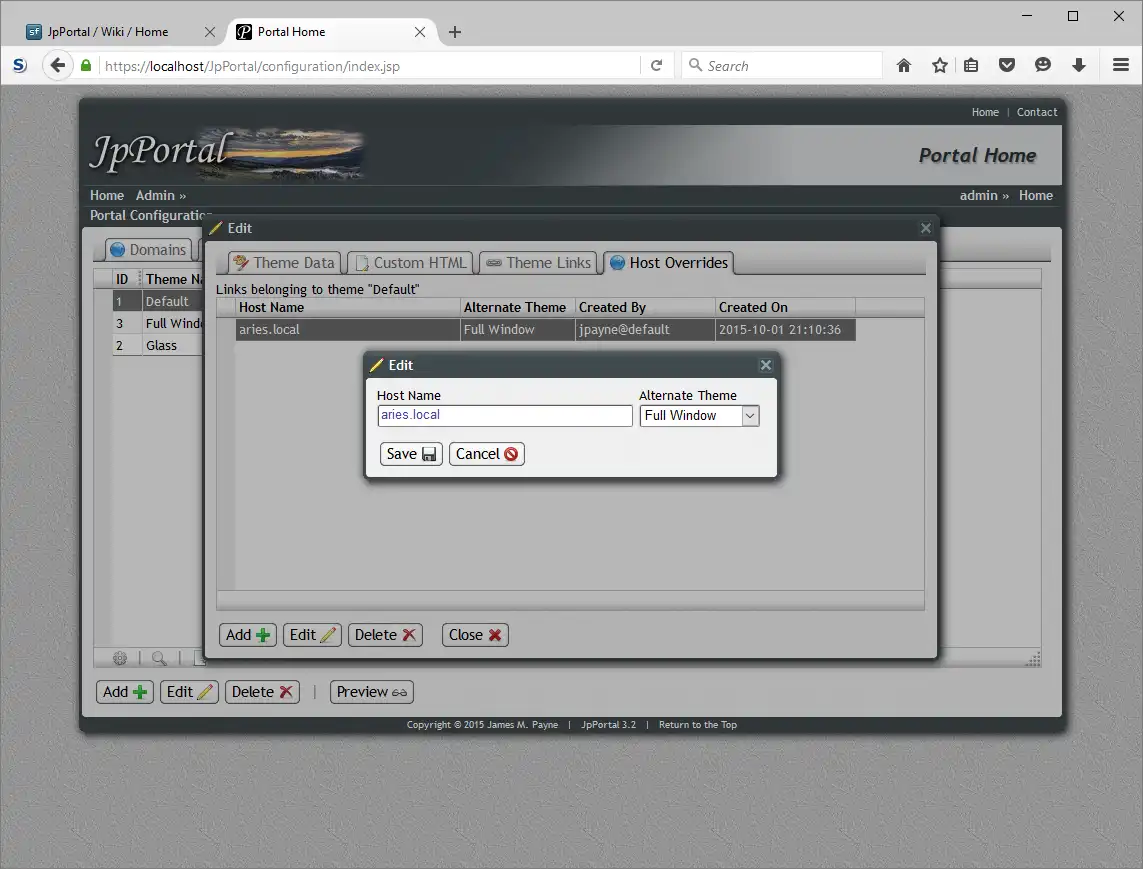Click the grid search magnifier icon

(x=159, y=658)
